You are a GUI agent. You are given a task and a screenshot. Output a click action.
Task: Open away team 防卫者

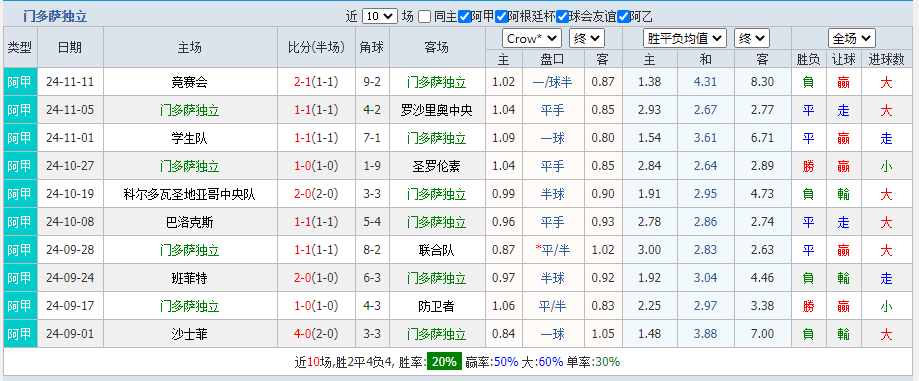tap(437, 306)
